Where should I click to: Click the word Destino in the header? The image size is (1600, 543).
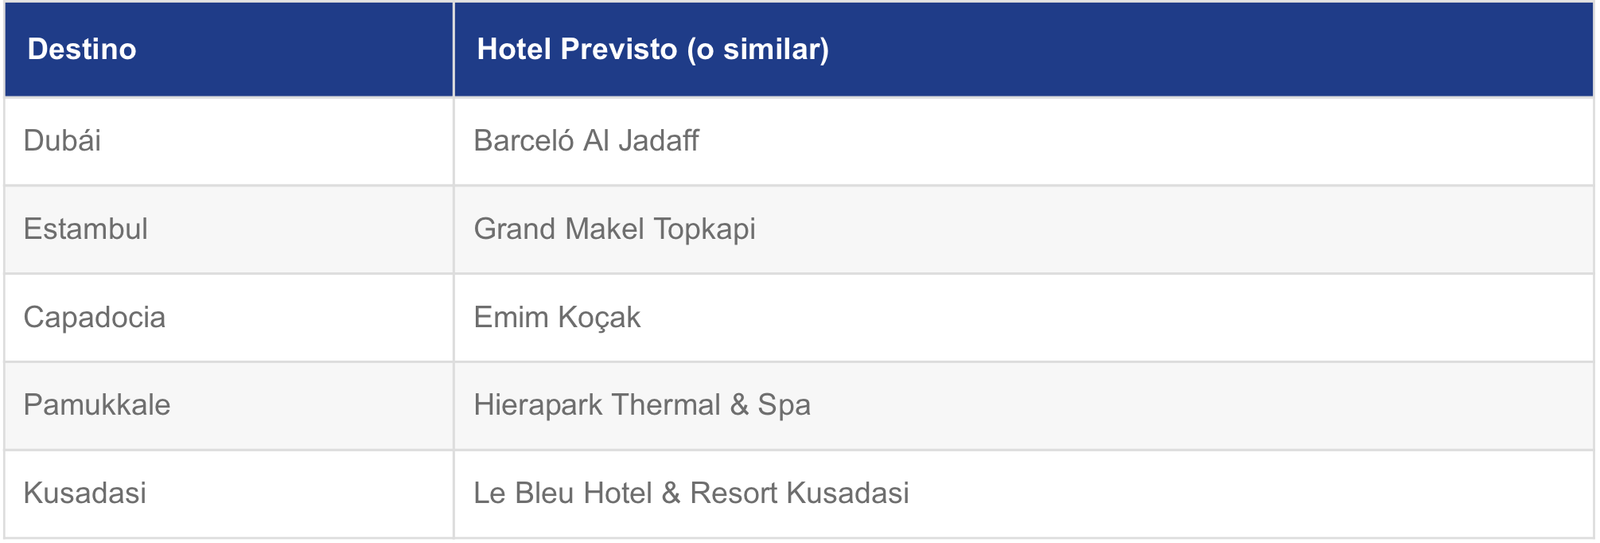[82, 49]
